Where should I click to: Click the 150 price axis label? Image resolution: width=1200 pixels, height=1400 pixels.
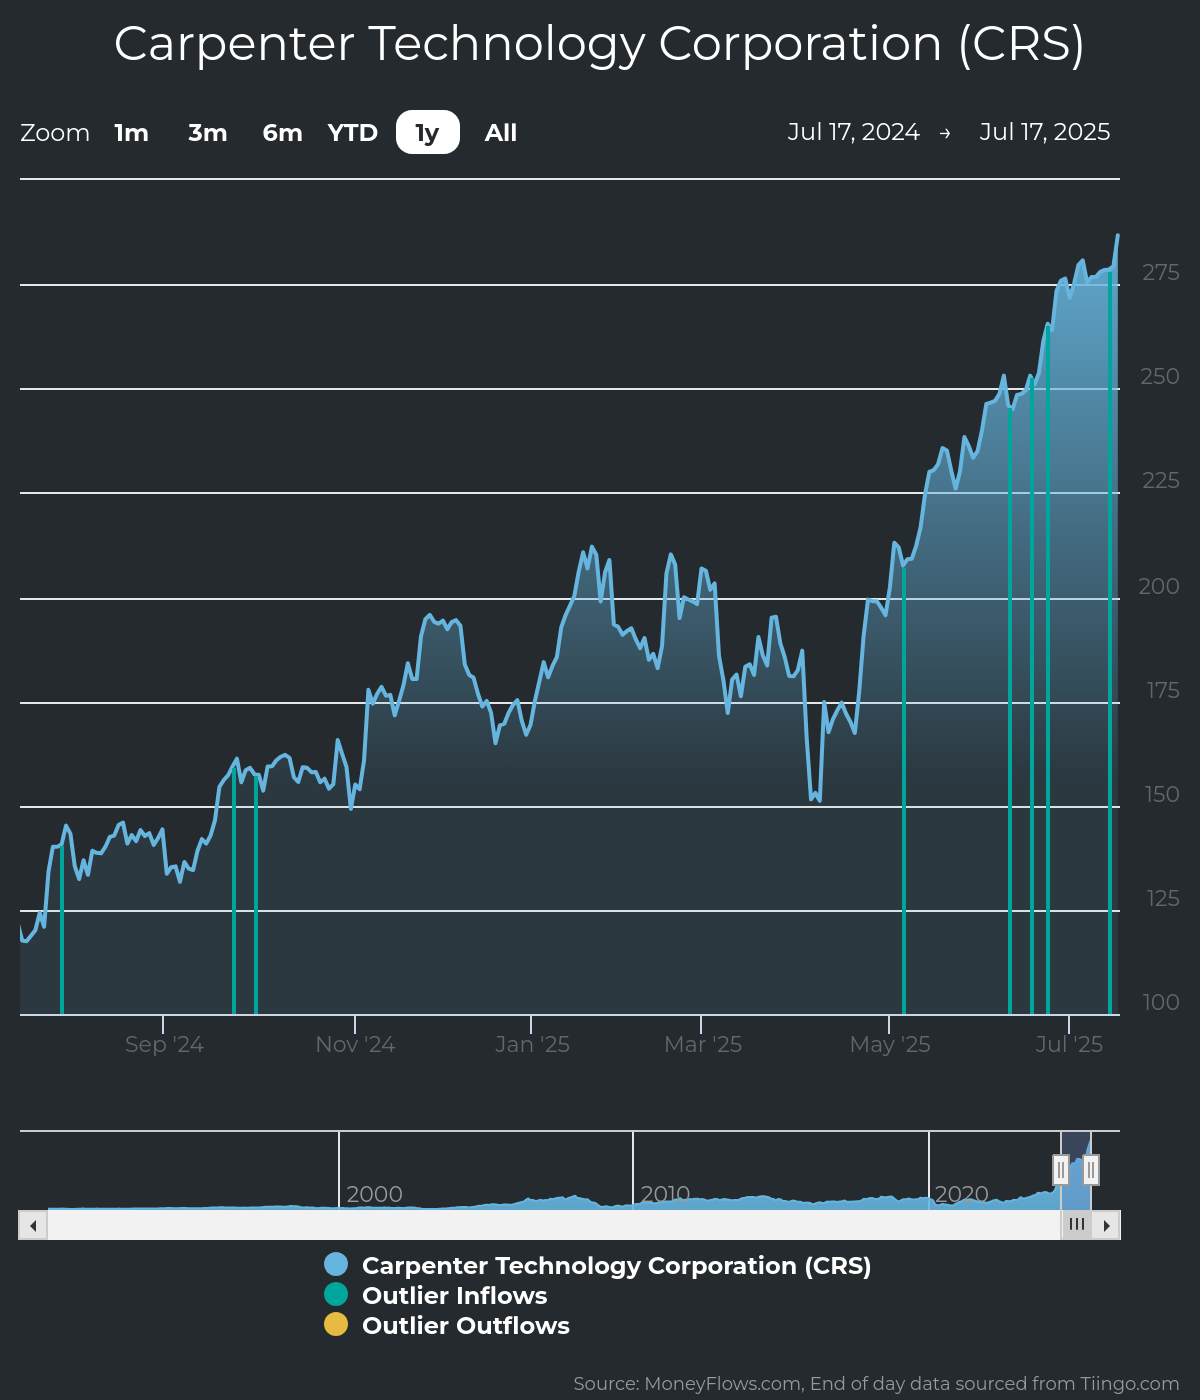[1162, 794]
